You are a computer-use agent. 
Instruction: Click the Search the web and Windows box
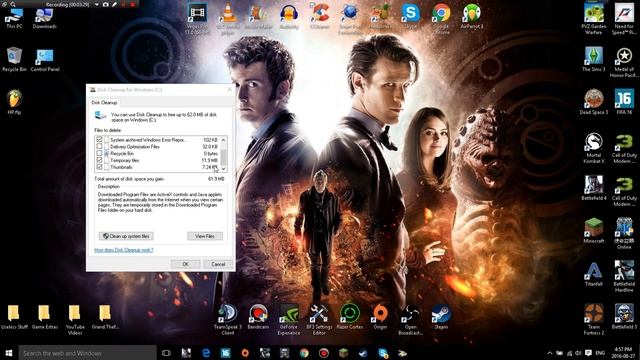pos(87,353)
